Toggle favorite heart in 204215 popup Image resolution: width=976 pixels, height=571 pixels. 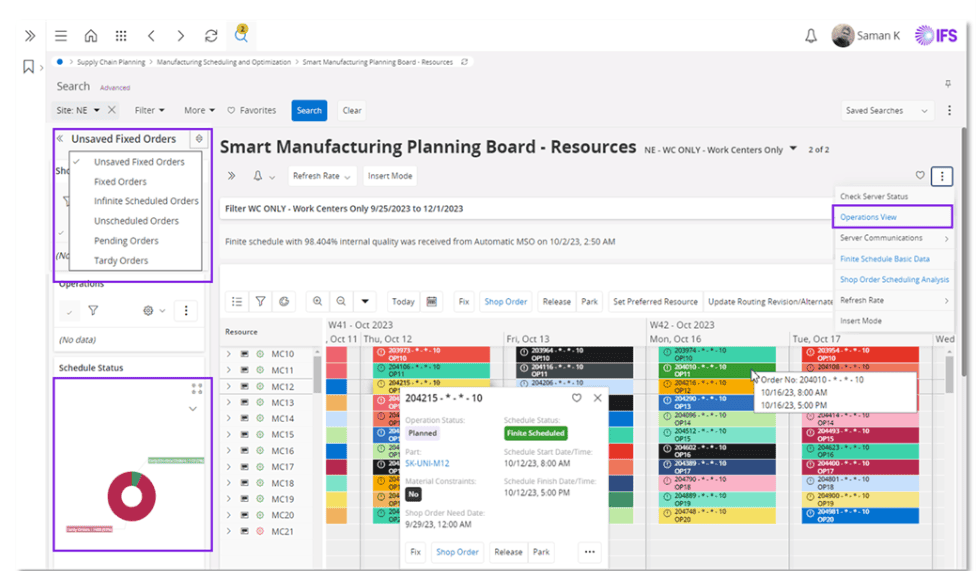point(577,398)
